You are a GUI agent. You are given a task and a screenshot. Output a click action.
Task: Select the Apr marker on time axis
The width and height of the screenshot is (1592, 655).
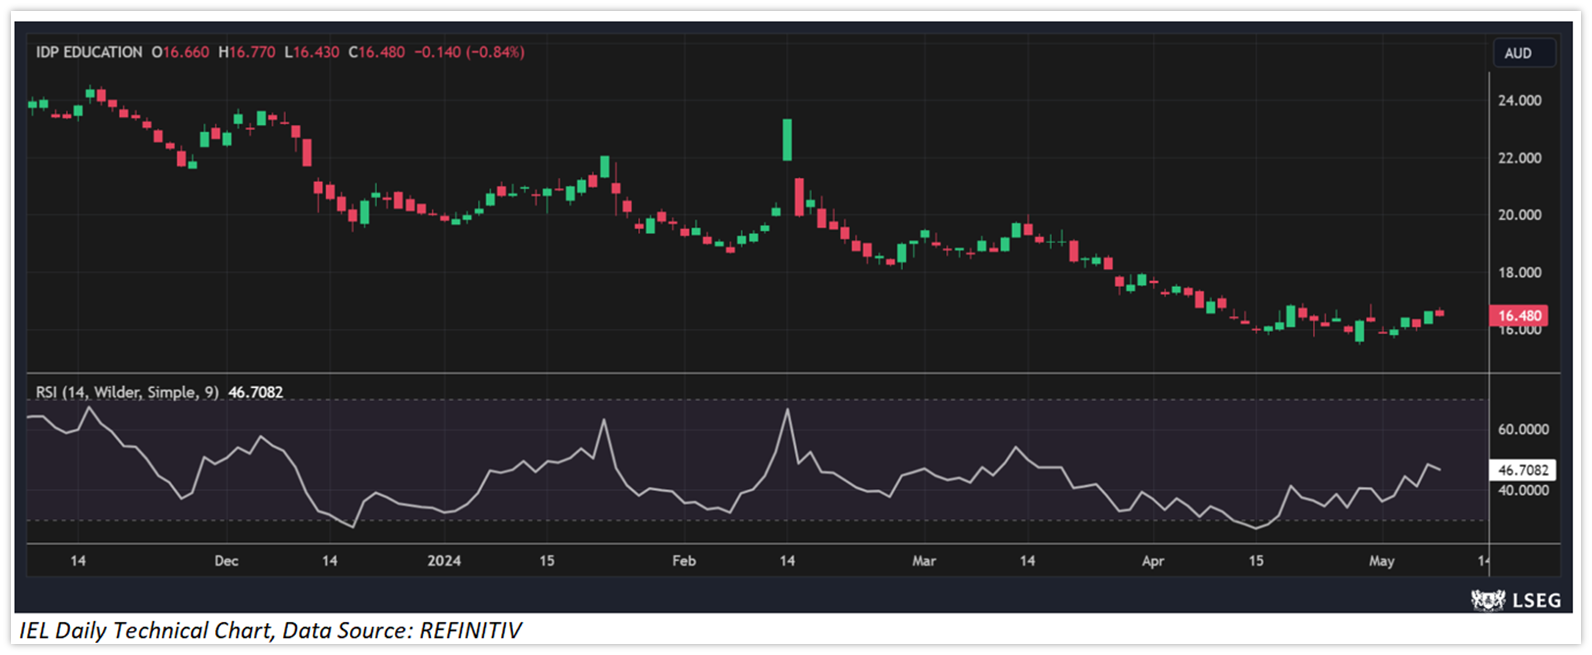1153,561
